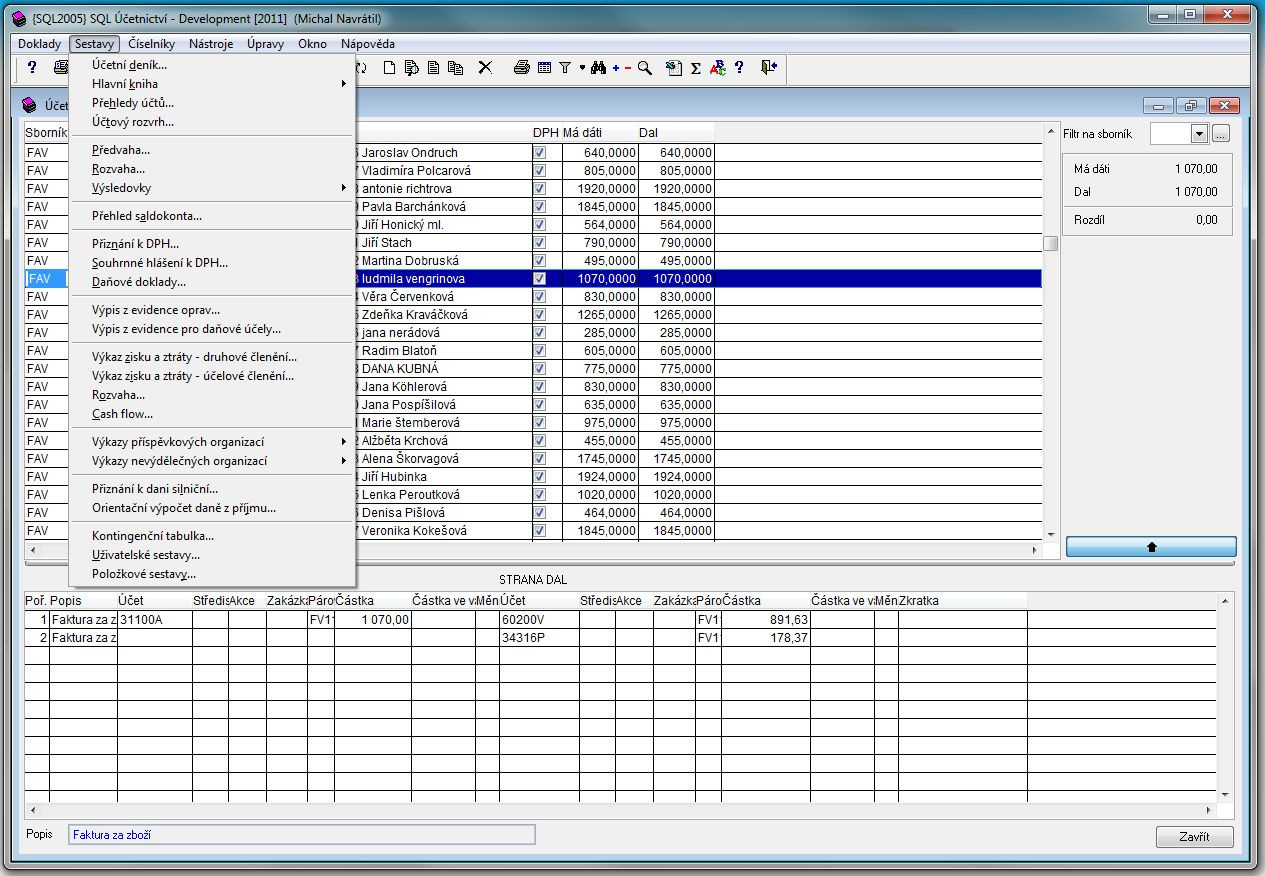The height and width of the screenshot is (876, 1265).
Task: Print using the printer toolbar icon
Action: pos(521,68)
